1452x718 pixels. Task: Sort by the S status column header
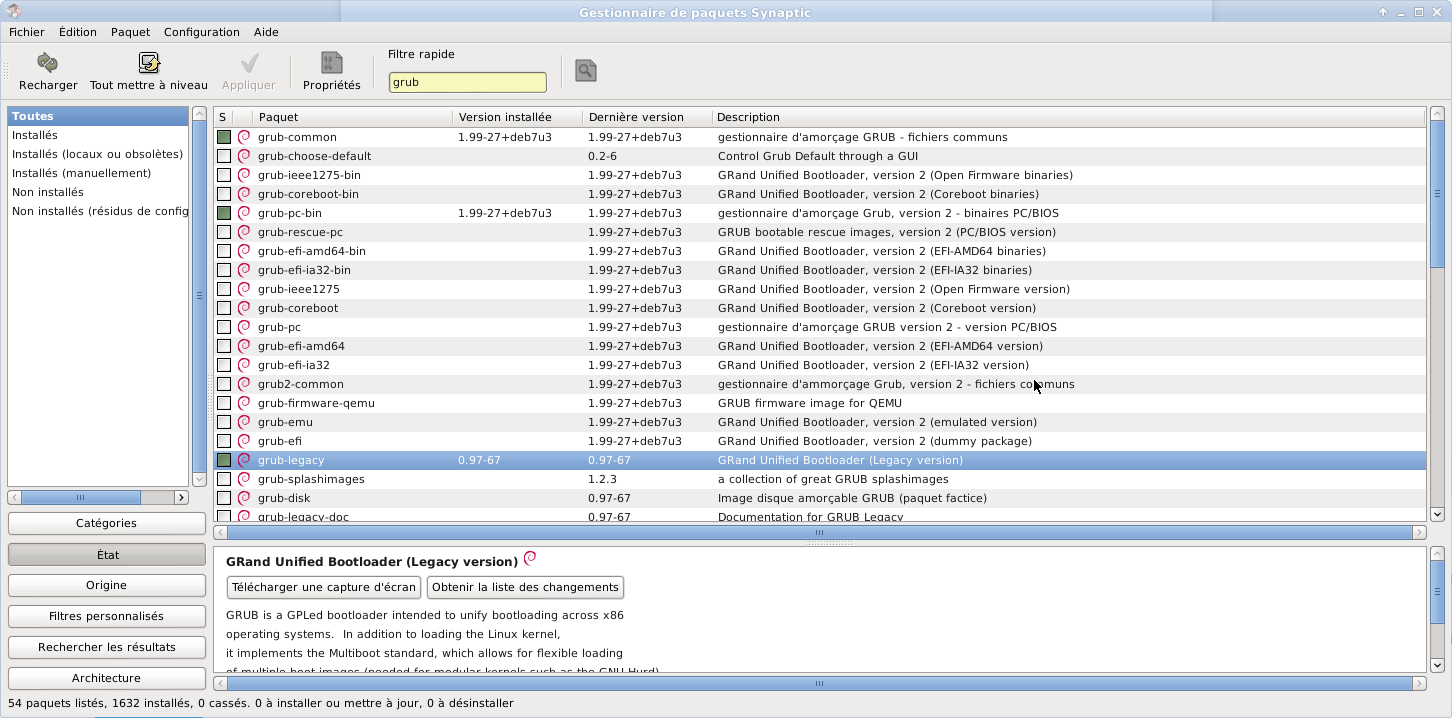tap(222, 117)
